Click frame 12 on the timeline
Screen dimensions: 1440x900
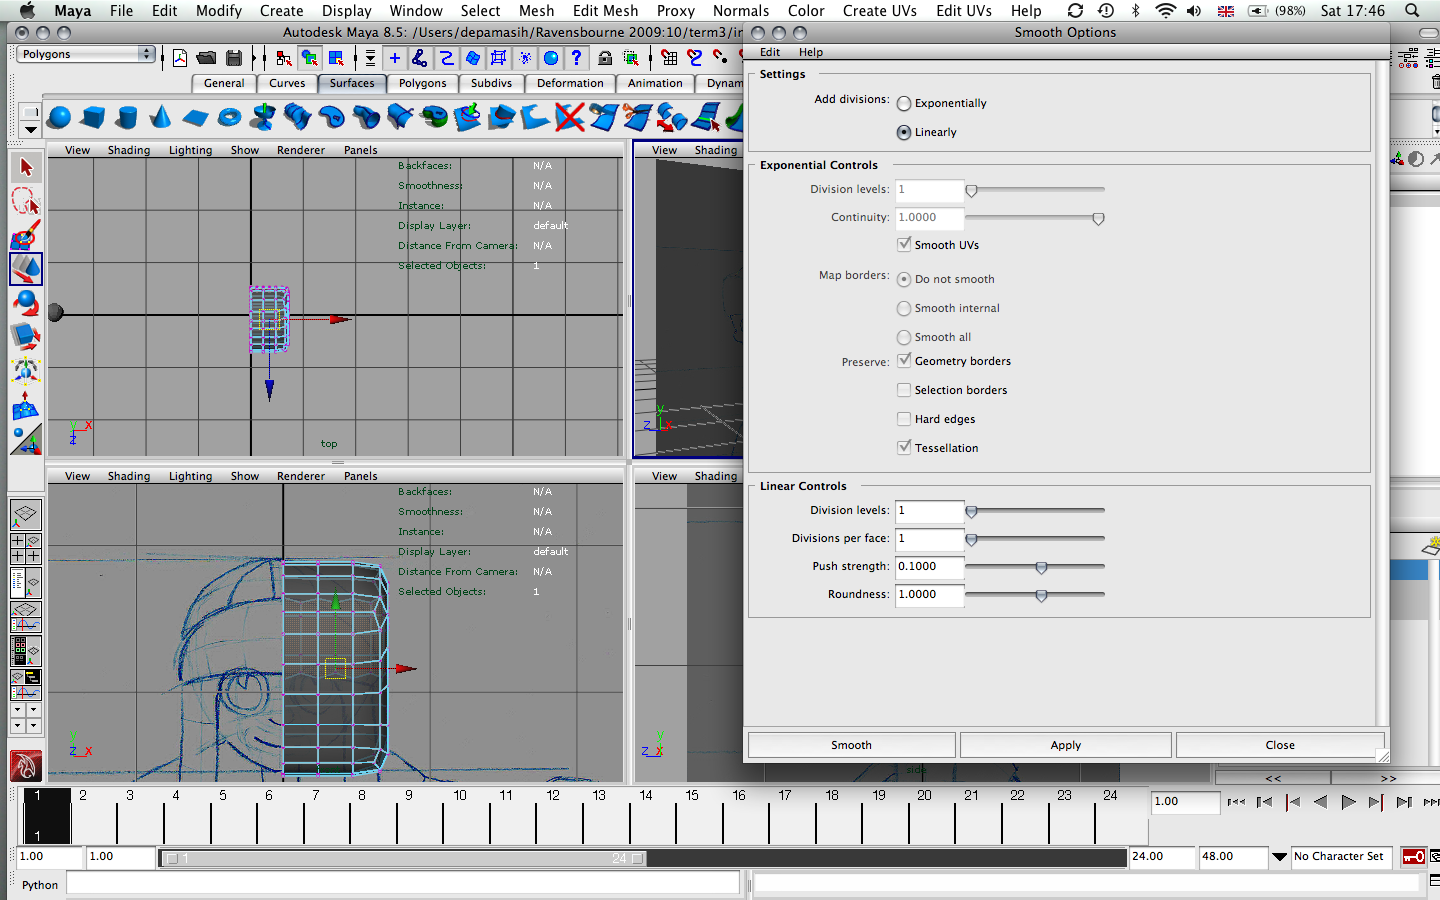(553, 815)
